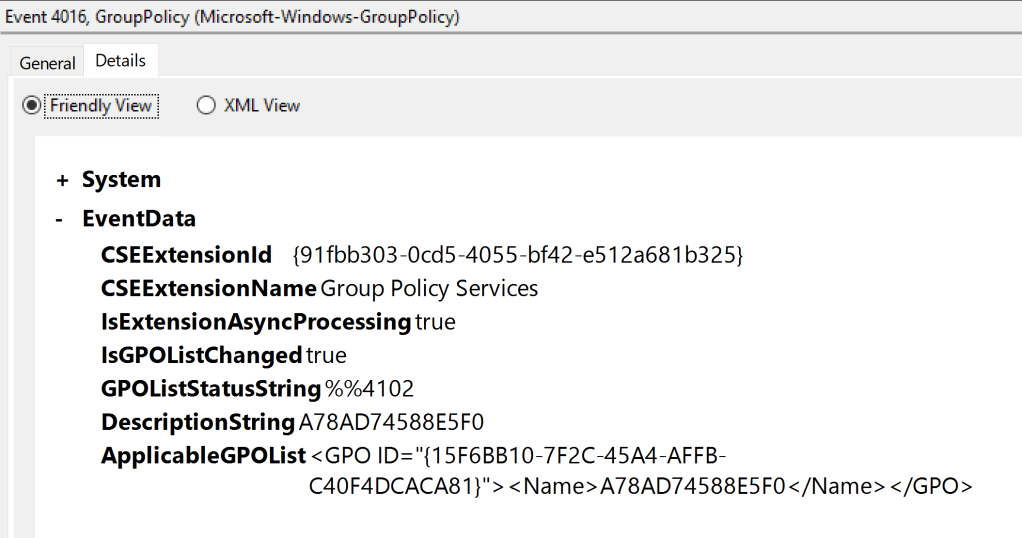This screenshot has width=1022, height=538.
Task: Select the DescriptionString field label
Action: click(198, 422)
